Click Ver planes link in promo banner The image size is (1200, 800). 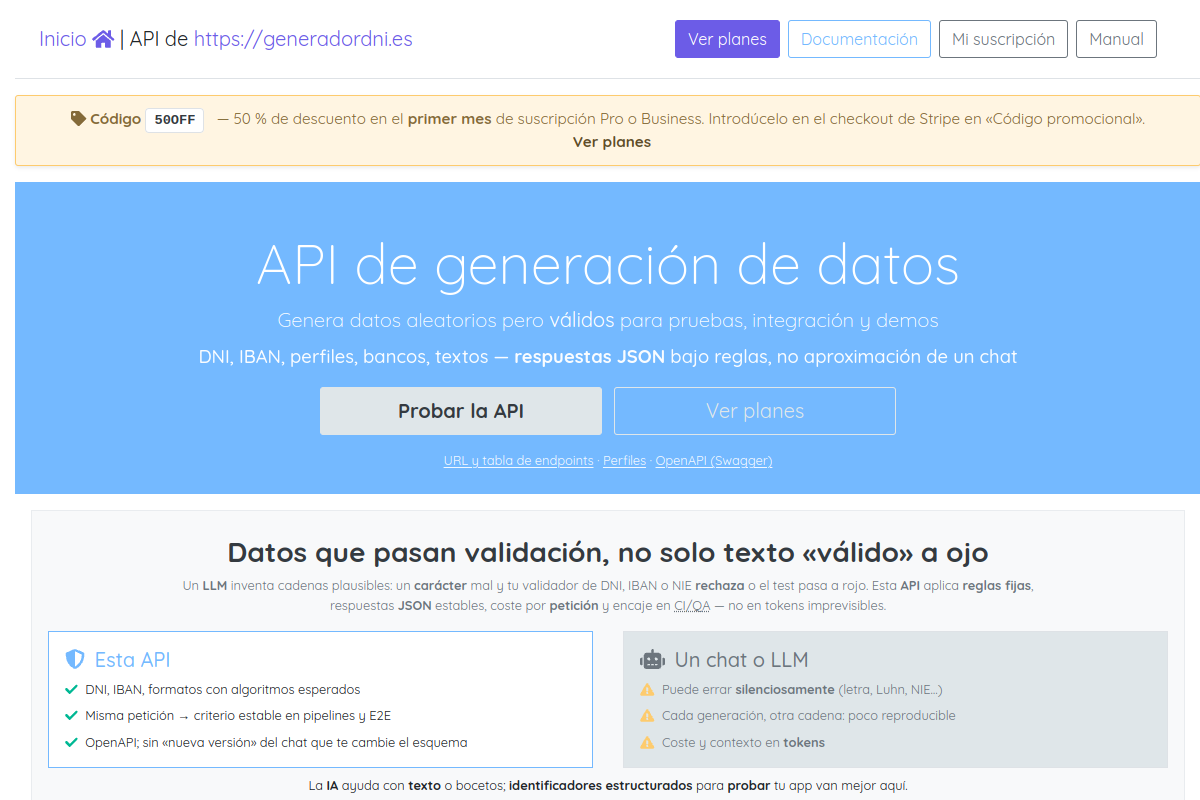pos(612,142)
